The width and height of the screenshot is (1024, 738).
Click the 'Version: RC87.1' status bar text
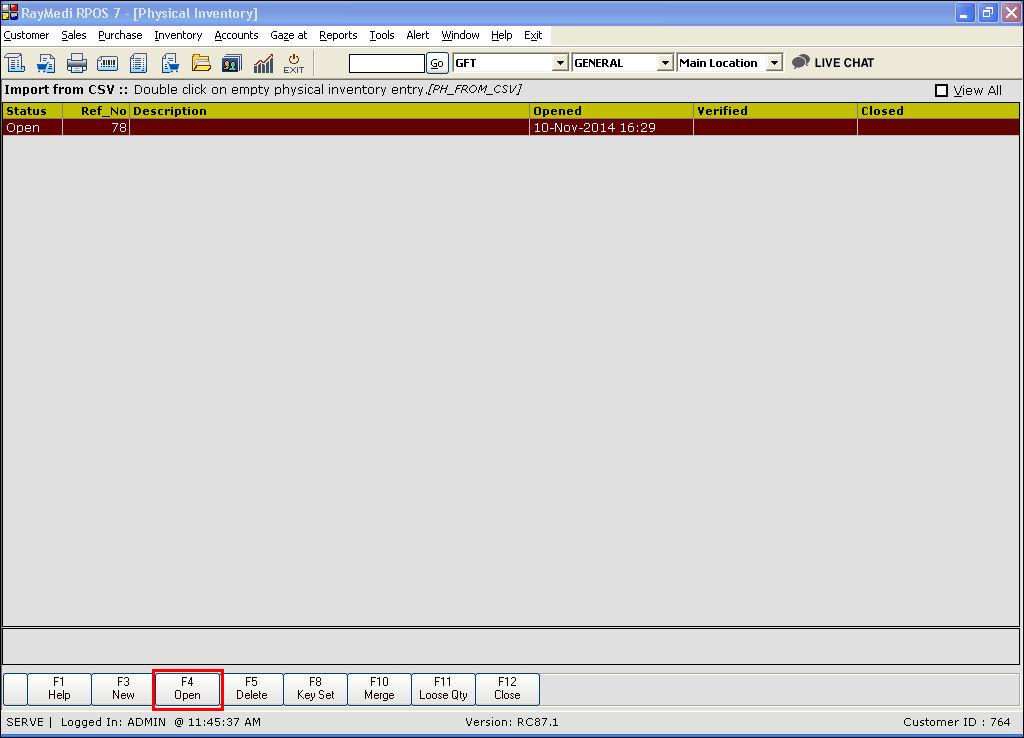511,722
